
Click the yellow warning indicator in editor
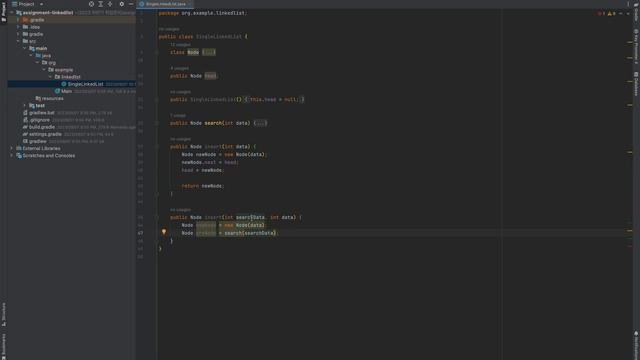pos(611,13)
